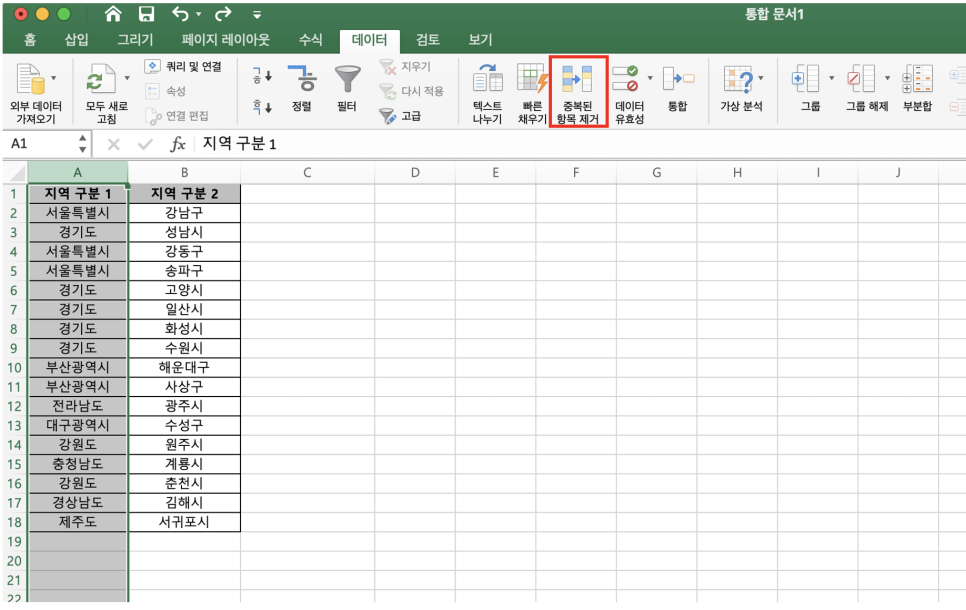
Task: Select the cell containing 강남구
Action: pyautogui.click(x=184, y=213)
